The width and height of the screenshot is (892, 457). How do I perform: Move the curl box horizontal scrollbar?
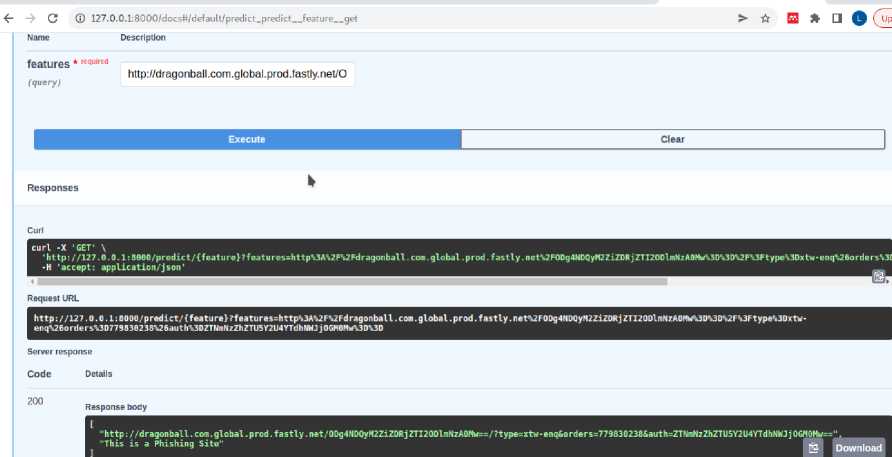pos(352,281)
